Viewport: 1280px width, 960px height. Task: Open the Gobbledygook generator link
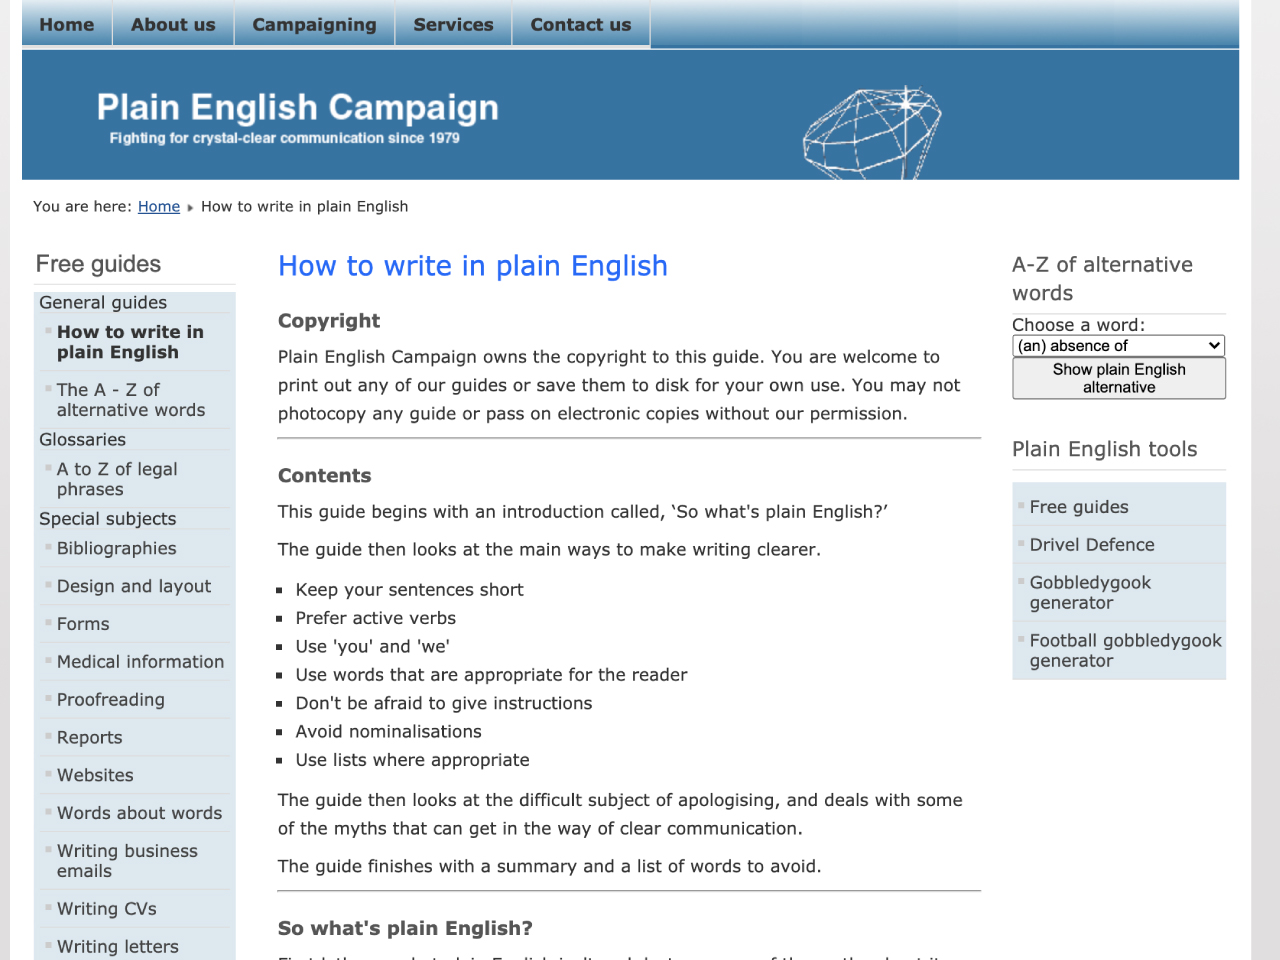[1090, 593]
